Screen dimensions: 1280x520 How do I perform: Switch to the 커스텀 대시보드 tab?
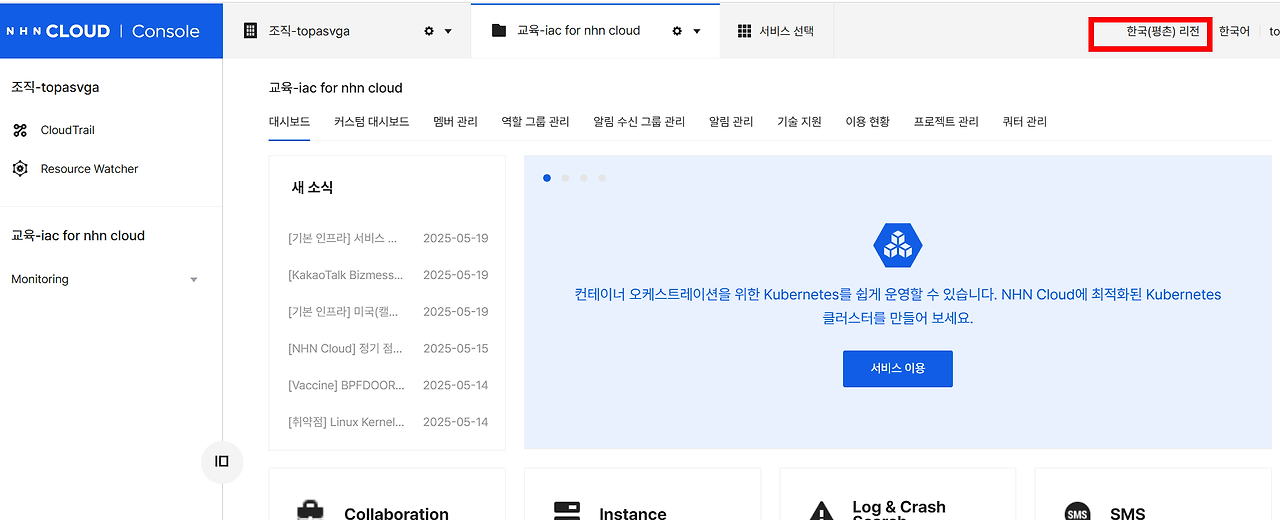(x=372, y=122)
